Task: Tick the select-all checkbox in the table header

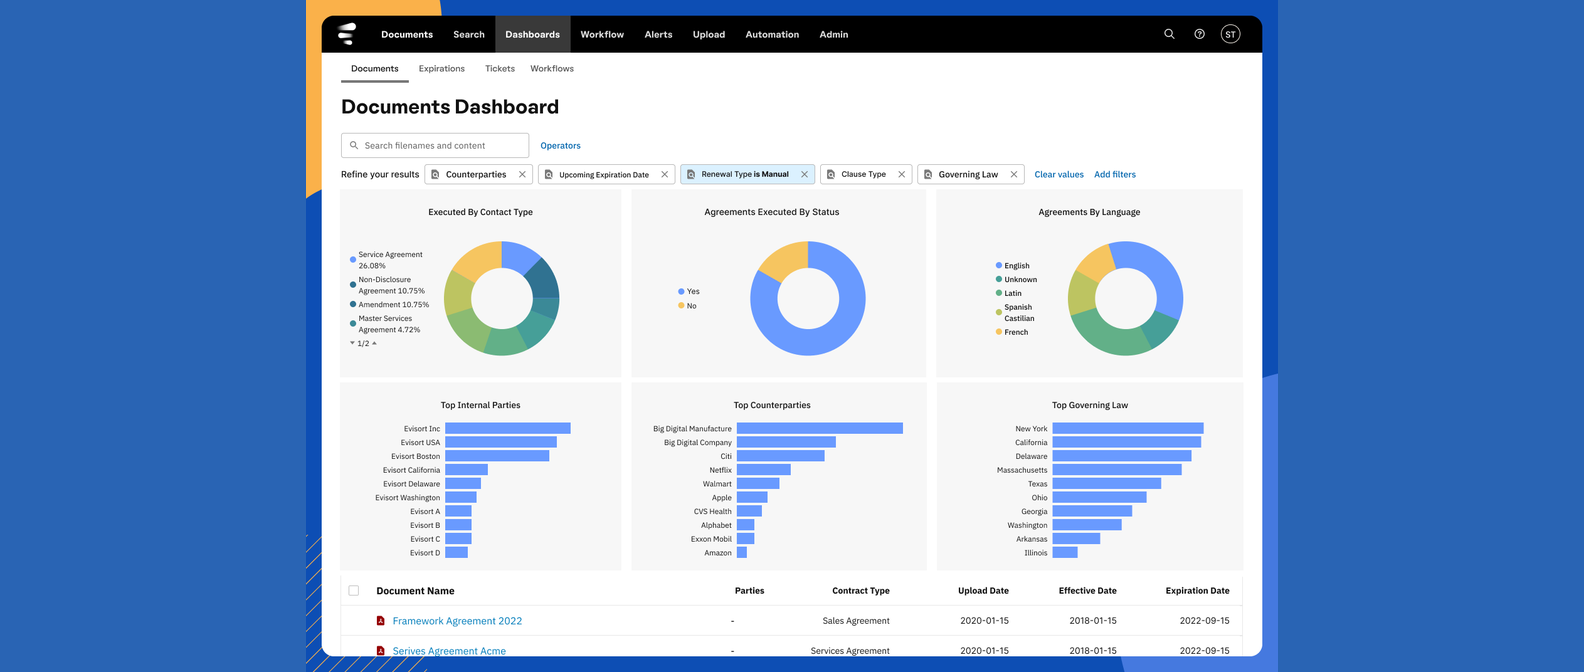Action: (354, 591)
